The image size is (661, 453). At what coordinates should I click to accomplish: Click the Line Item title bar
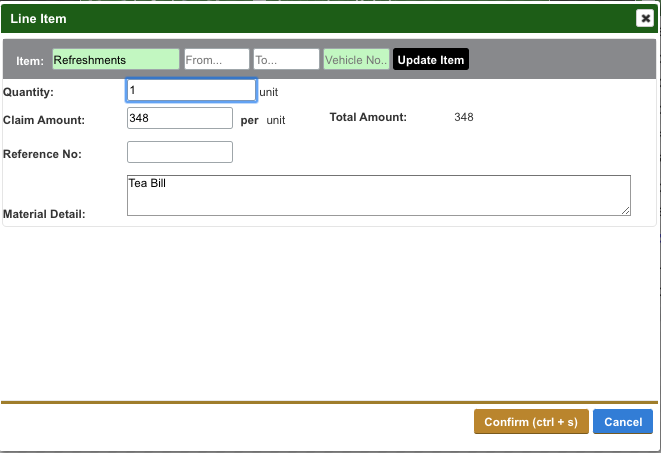coord(300,18)
